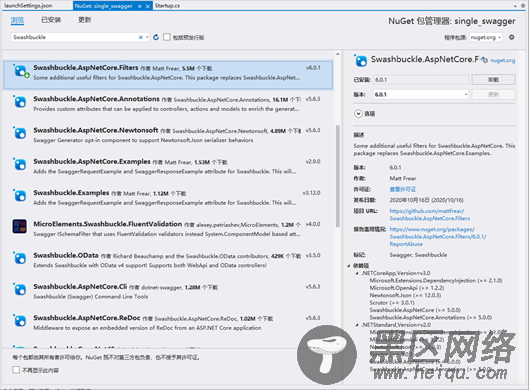Open the version 6.0.1 dropdown
Screen dimensions: 529x390
click(x=466, y=94)
